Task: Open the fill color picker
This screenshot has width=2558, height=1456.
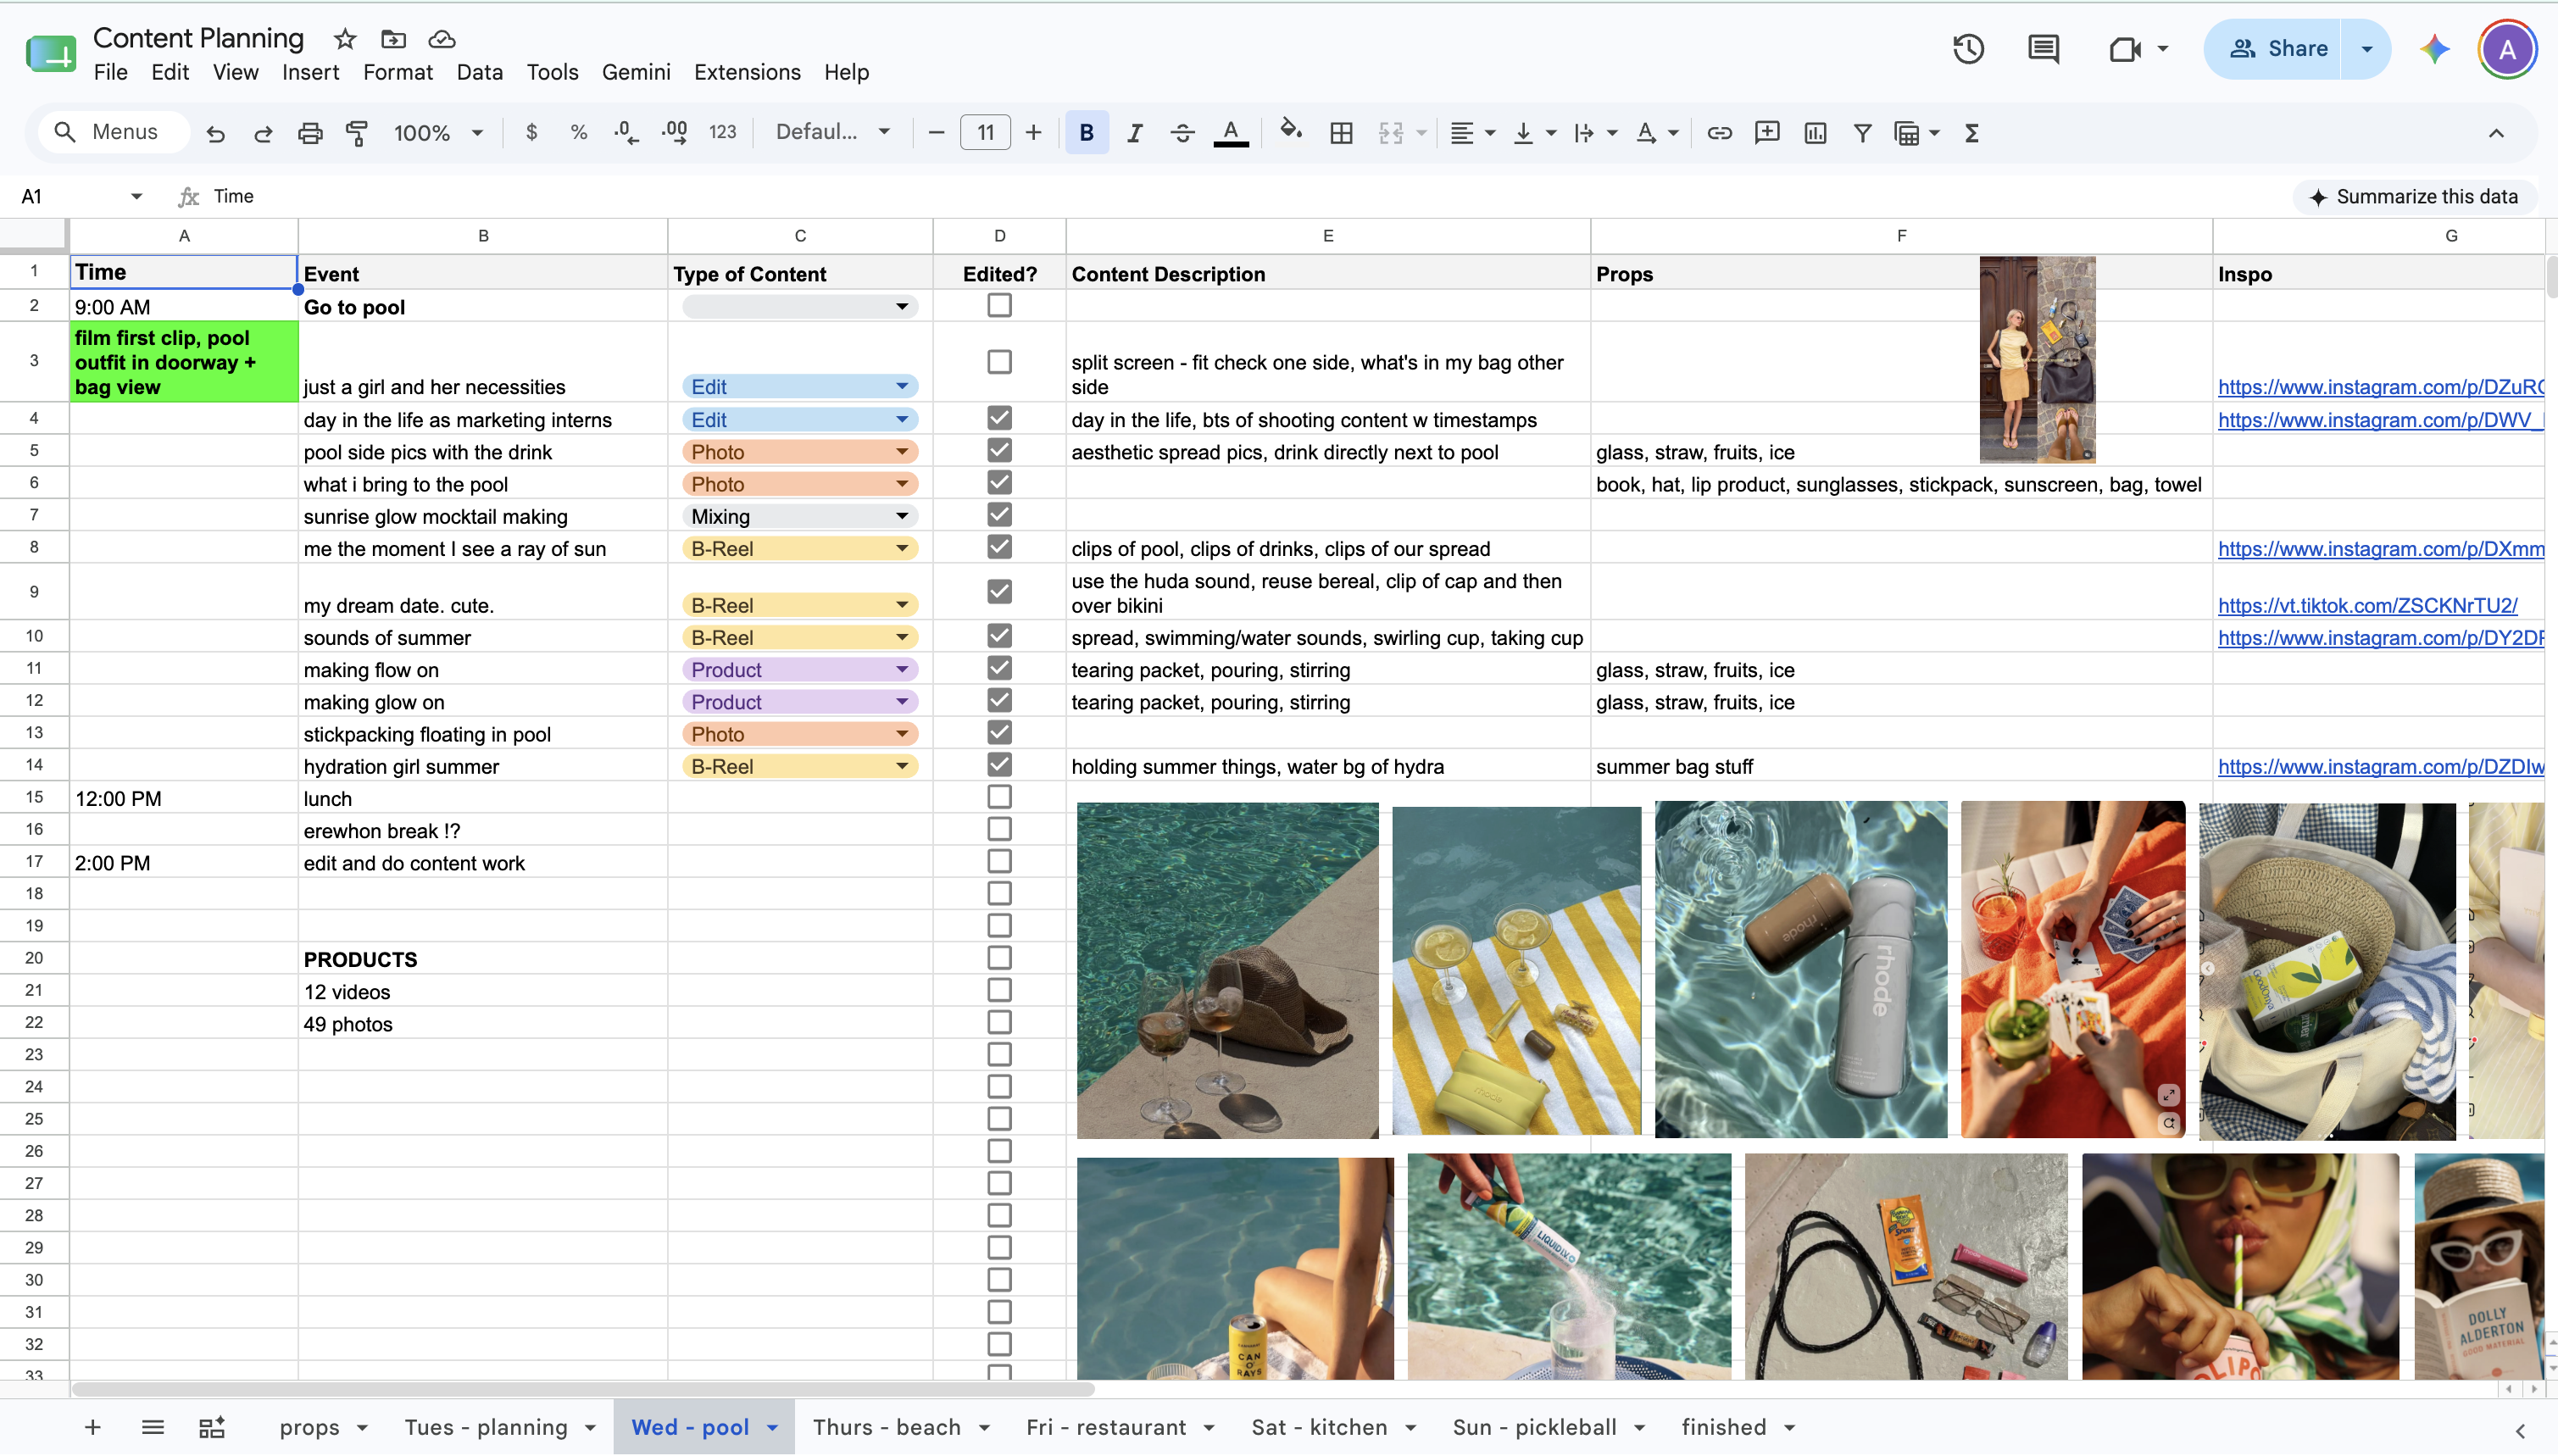Action: [x=1290, y=131]
